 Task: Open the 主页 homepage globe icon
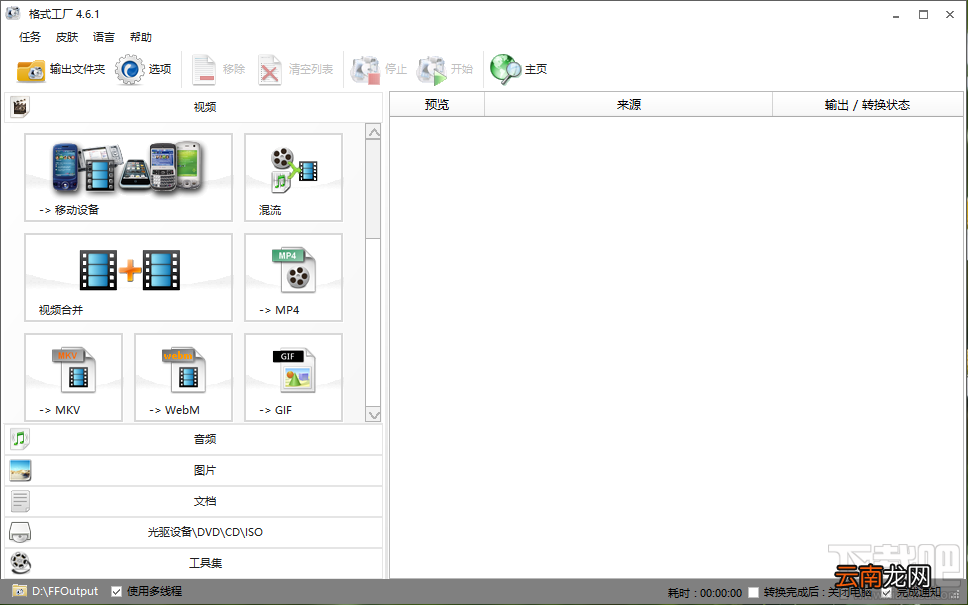tap(506, 69)
